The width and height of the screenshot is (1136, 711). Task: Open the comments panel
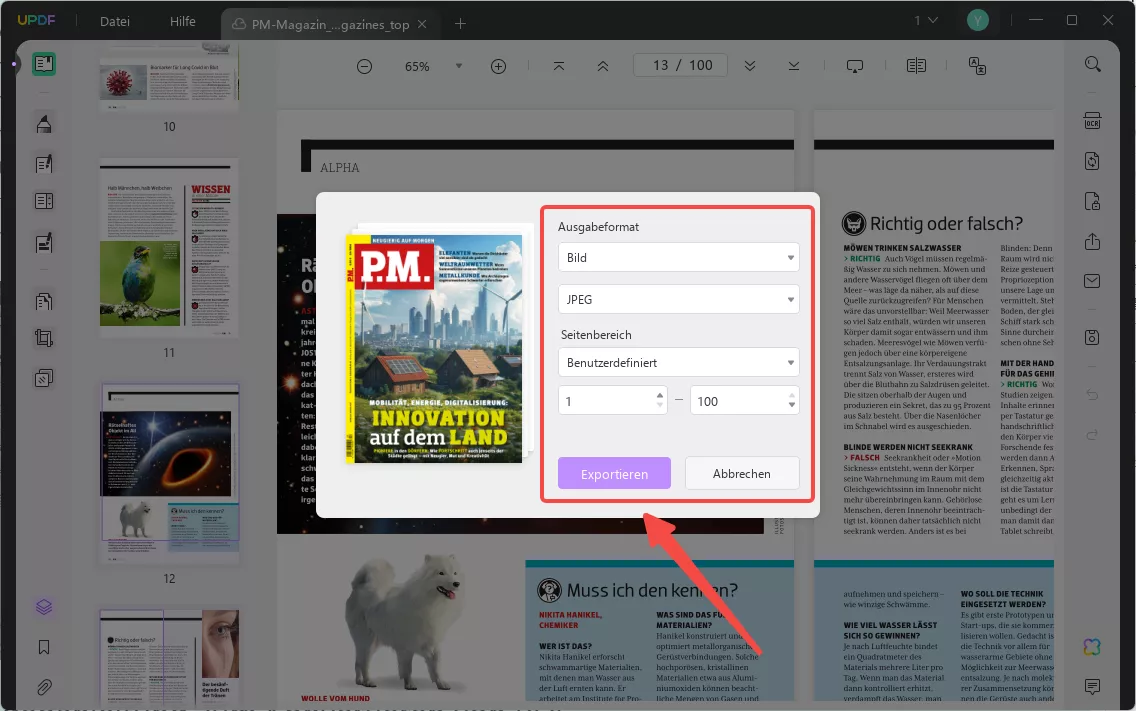[x=1092, y=688]
